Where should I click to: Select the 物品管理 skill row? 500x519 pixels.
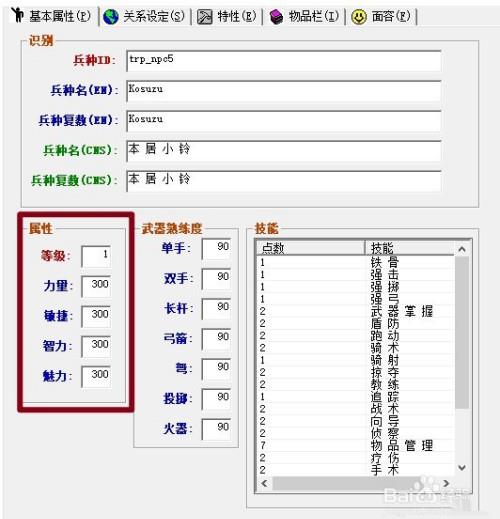[x=355, y=445]
